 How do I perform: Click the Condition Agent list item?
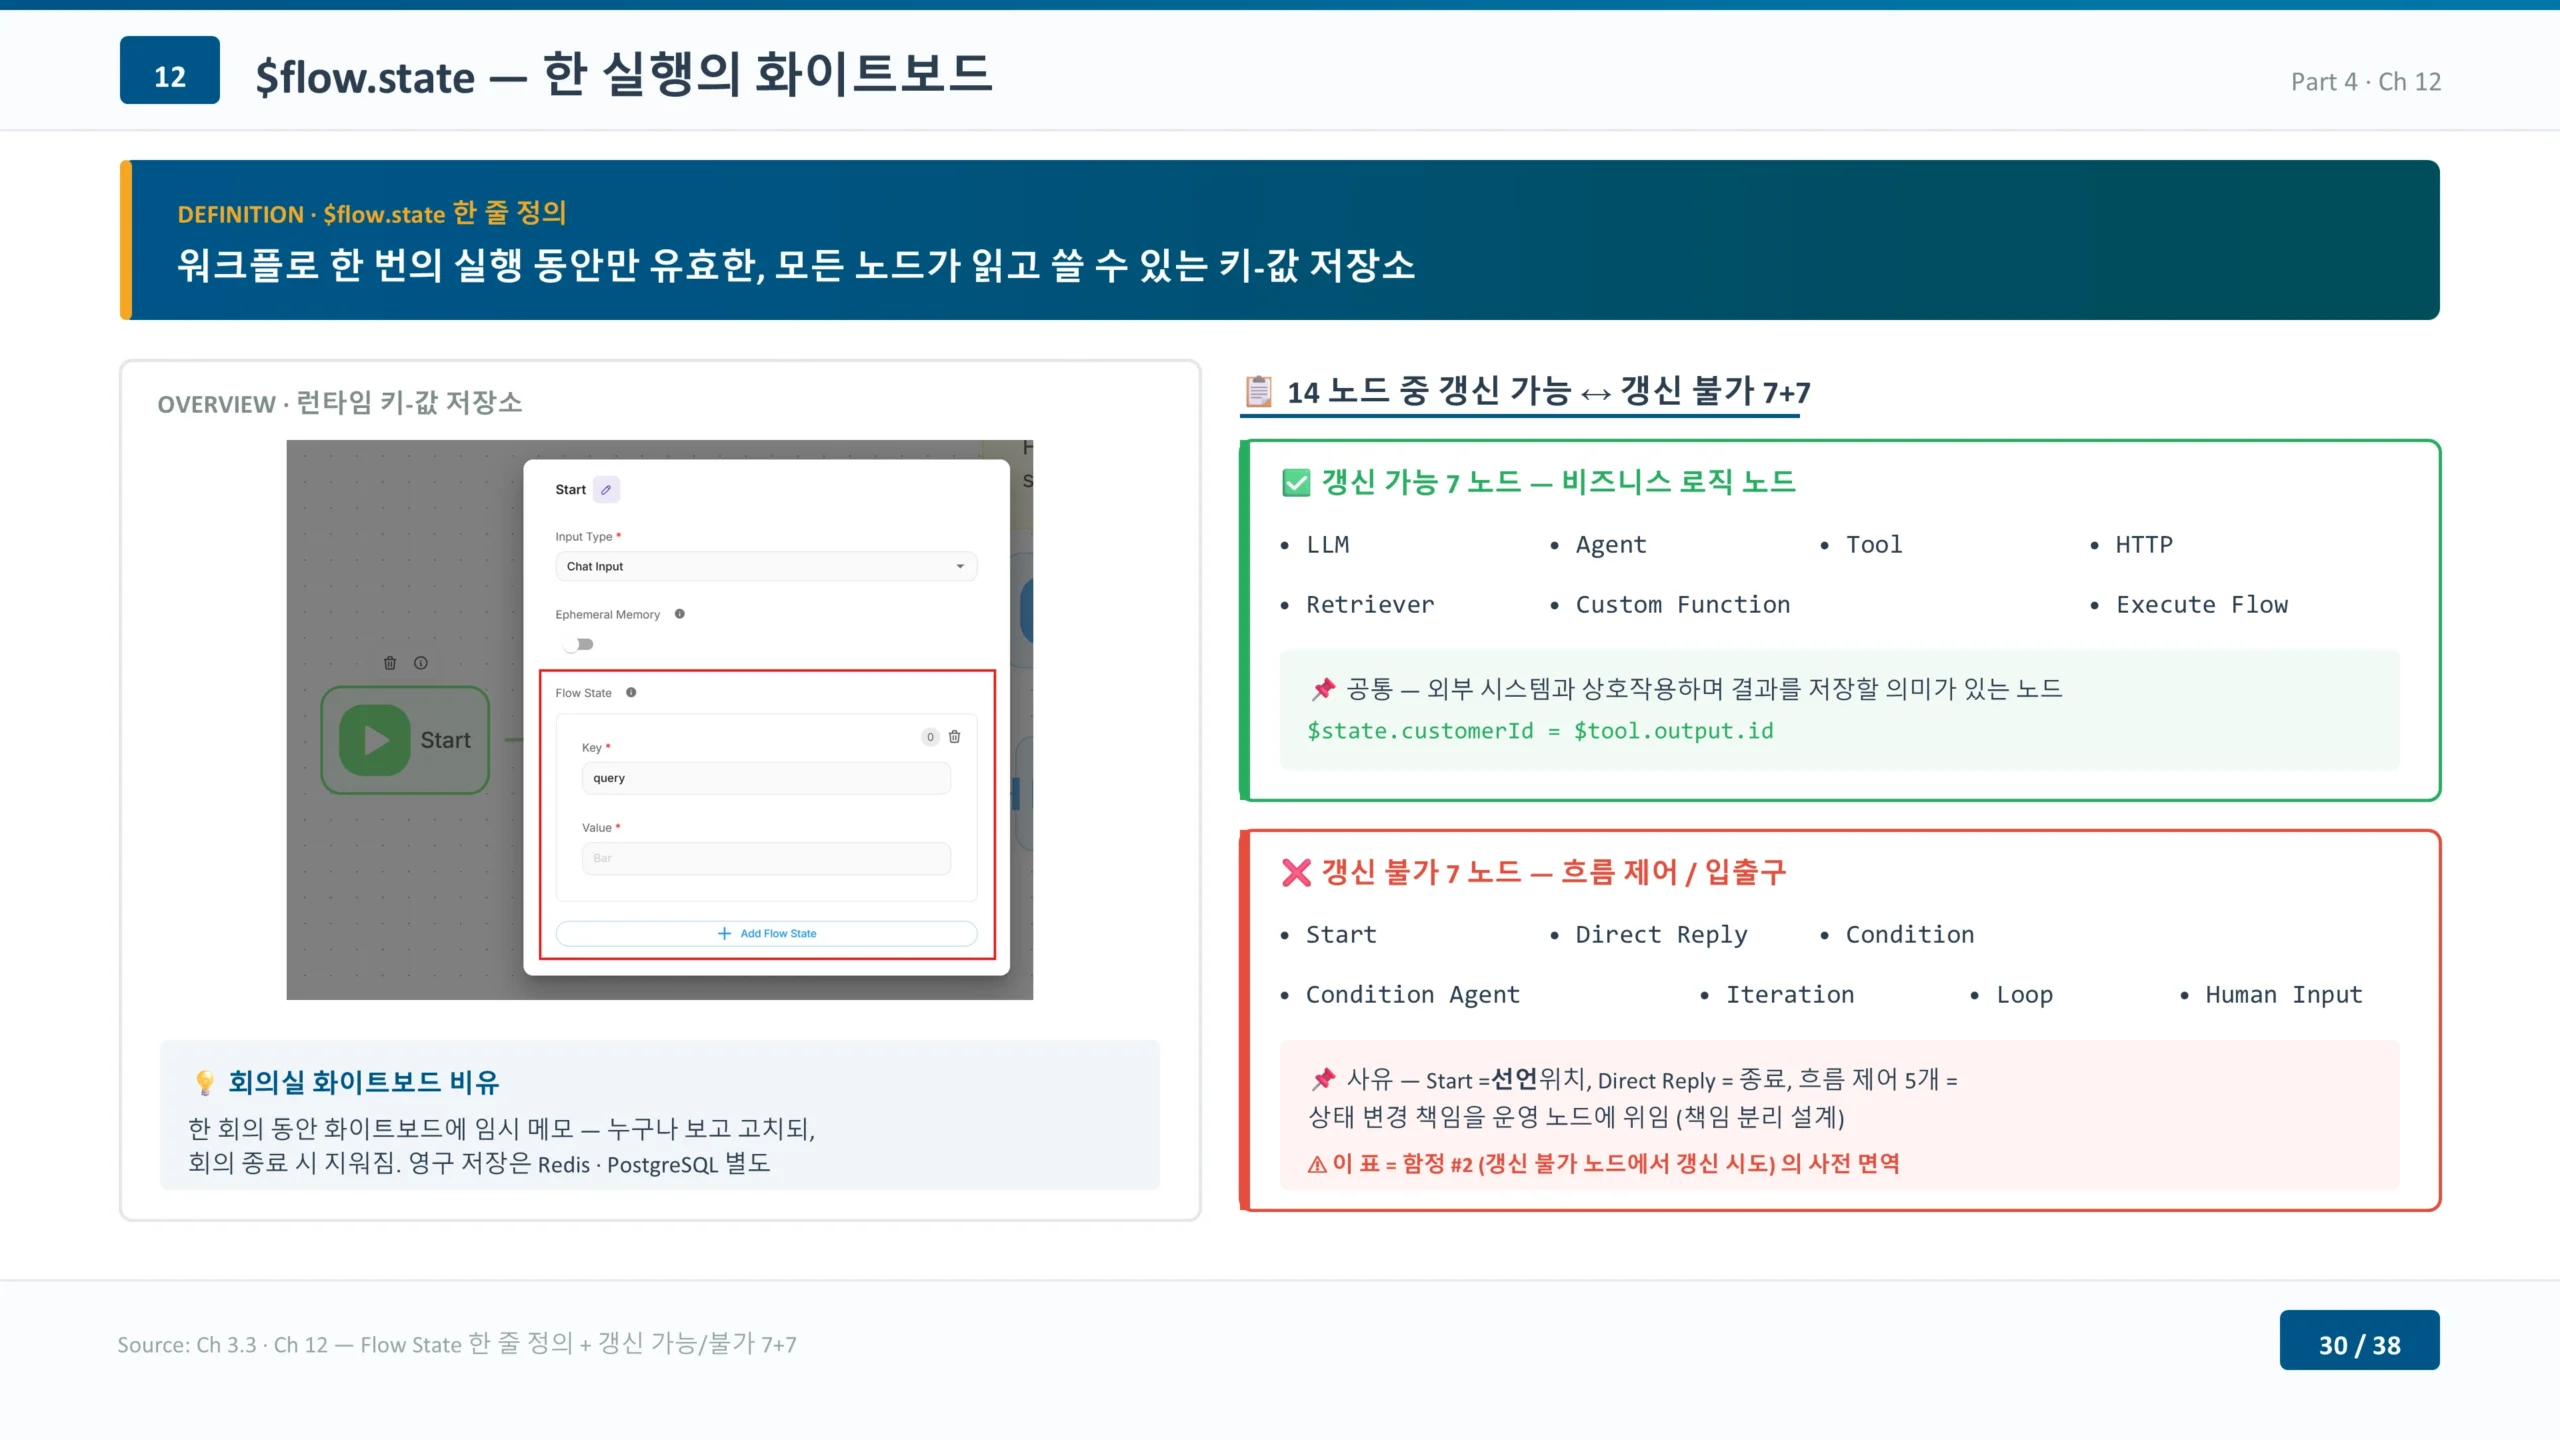pyautogui.click(x=1412, y=995)
